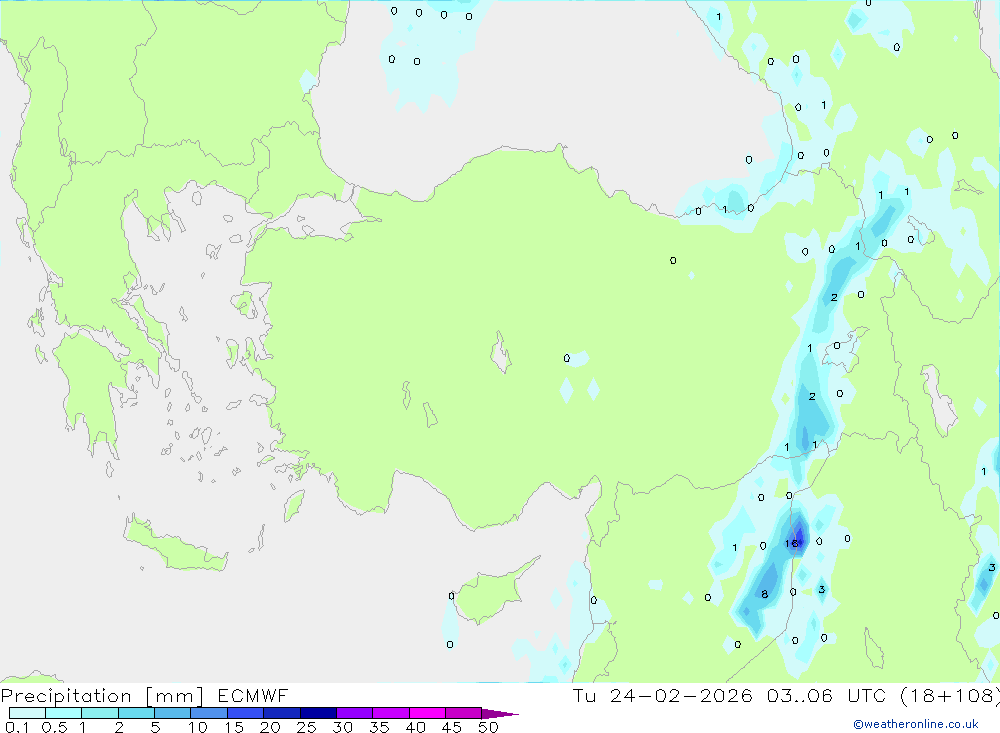Viewport: 1000px width, 733px height.
Task: Click the '0.1' legend scale label
Action: pos(17,727)
